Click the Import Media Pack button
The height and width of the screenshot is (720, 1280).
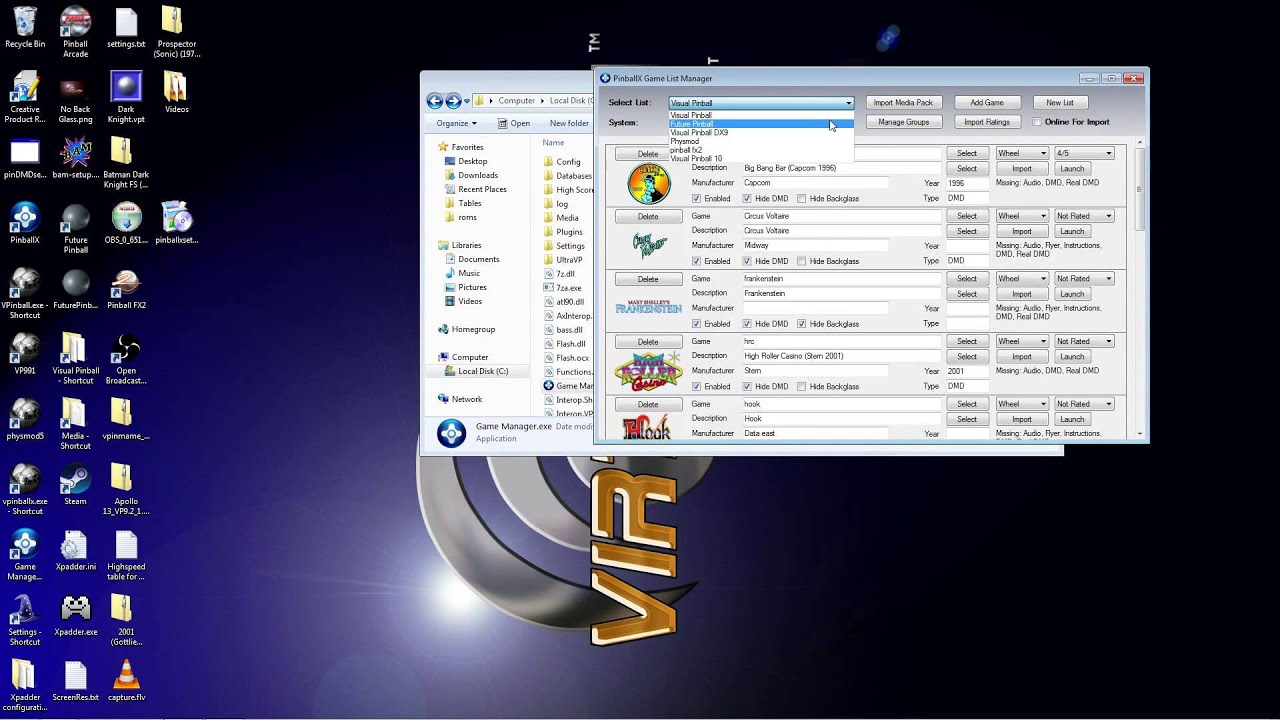903,103
